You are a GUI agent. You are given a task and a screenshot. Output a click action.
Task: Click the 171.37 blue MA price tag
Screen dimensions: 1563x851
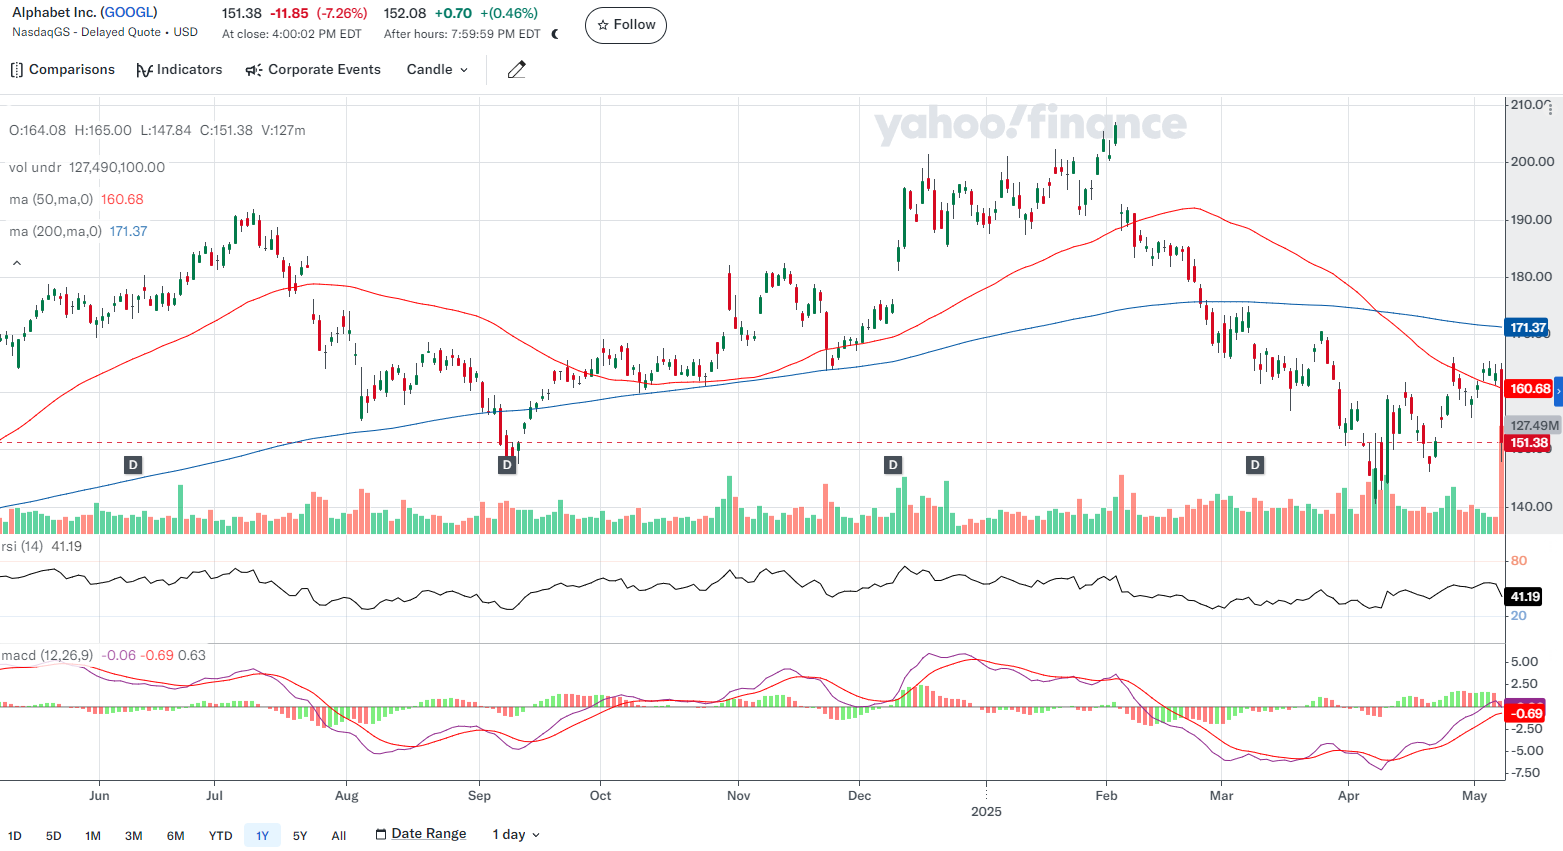(1527, 328)
